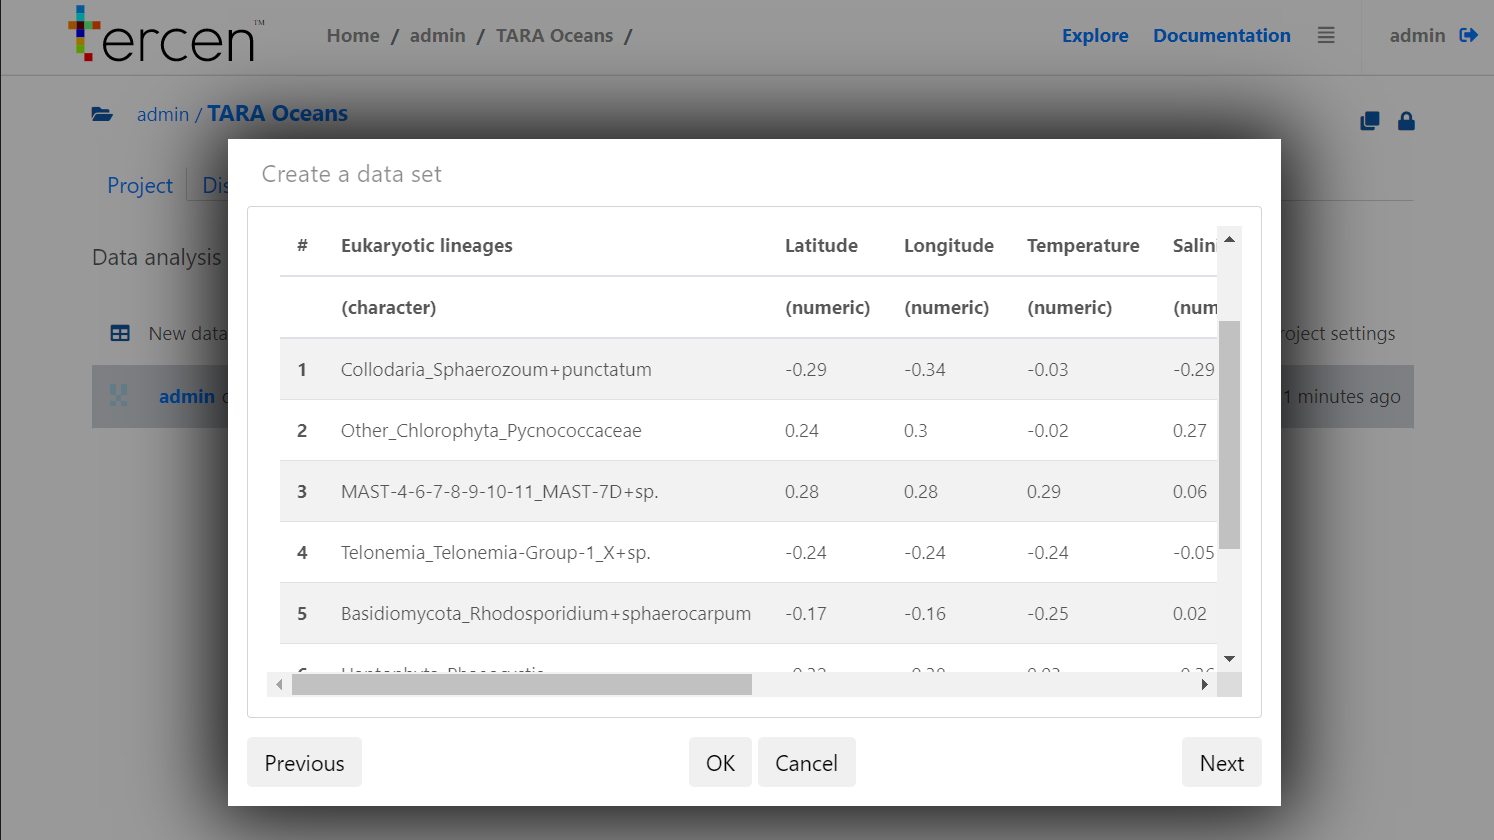Click the Tercen logo
This screenshot has height=840, width=1494.
[166, 34]
